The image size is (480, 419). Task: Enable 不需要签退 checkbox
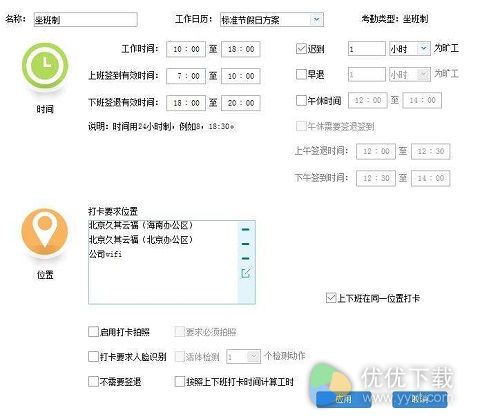point(93,381)
